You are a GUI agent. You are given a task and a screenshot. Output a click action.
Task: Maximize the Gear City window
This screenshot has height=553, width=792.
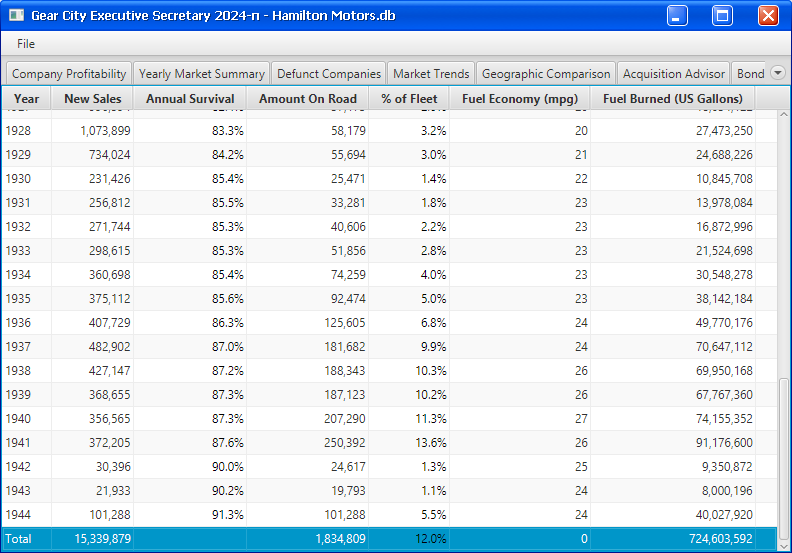point(722,15)
